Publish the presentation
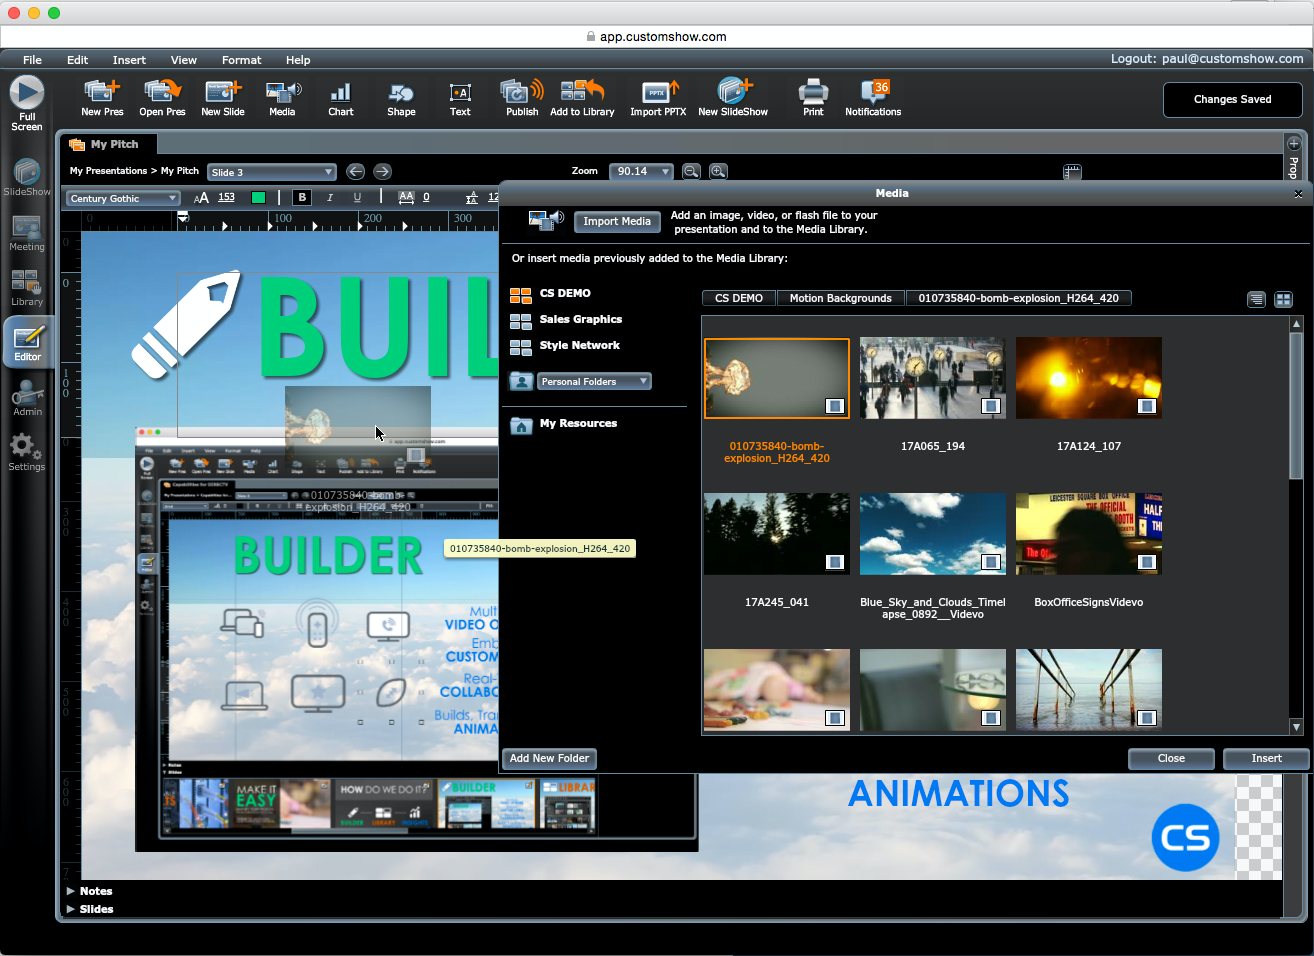 522,98
